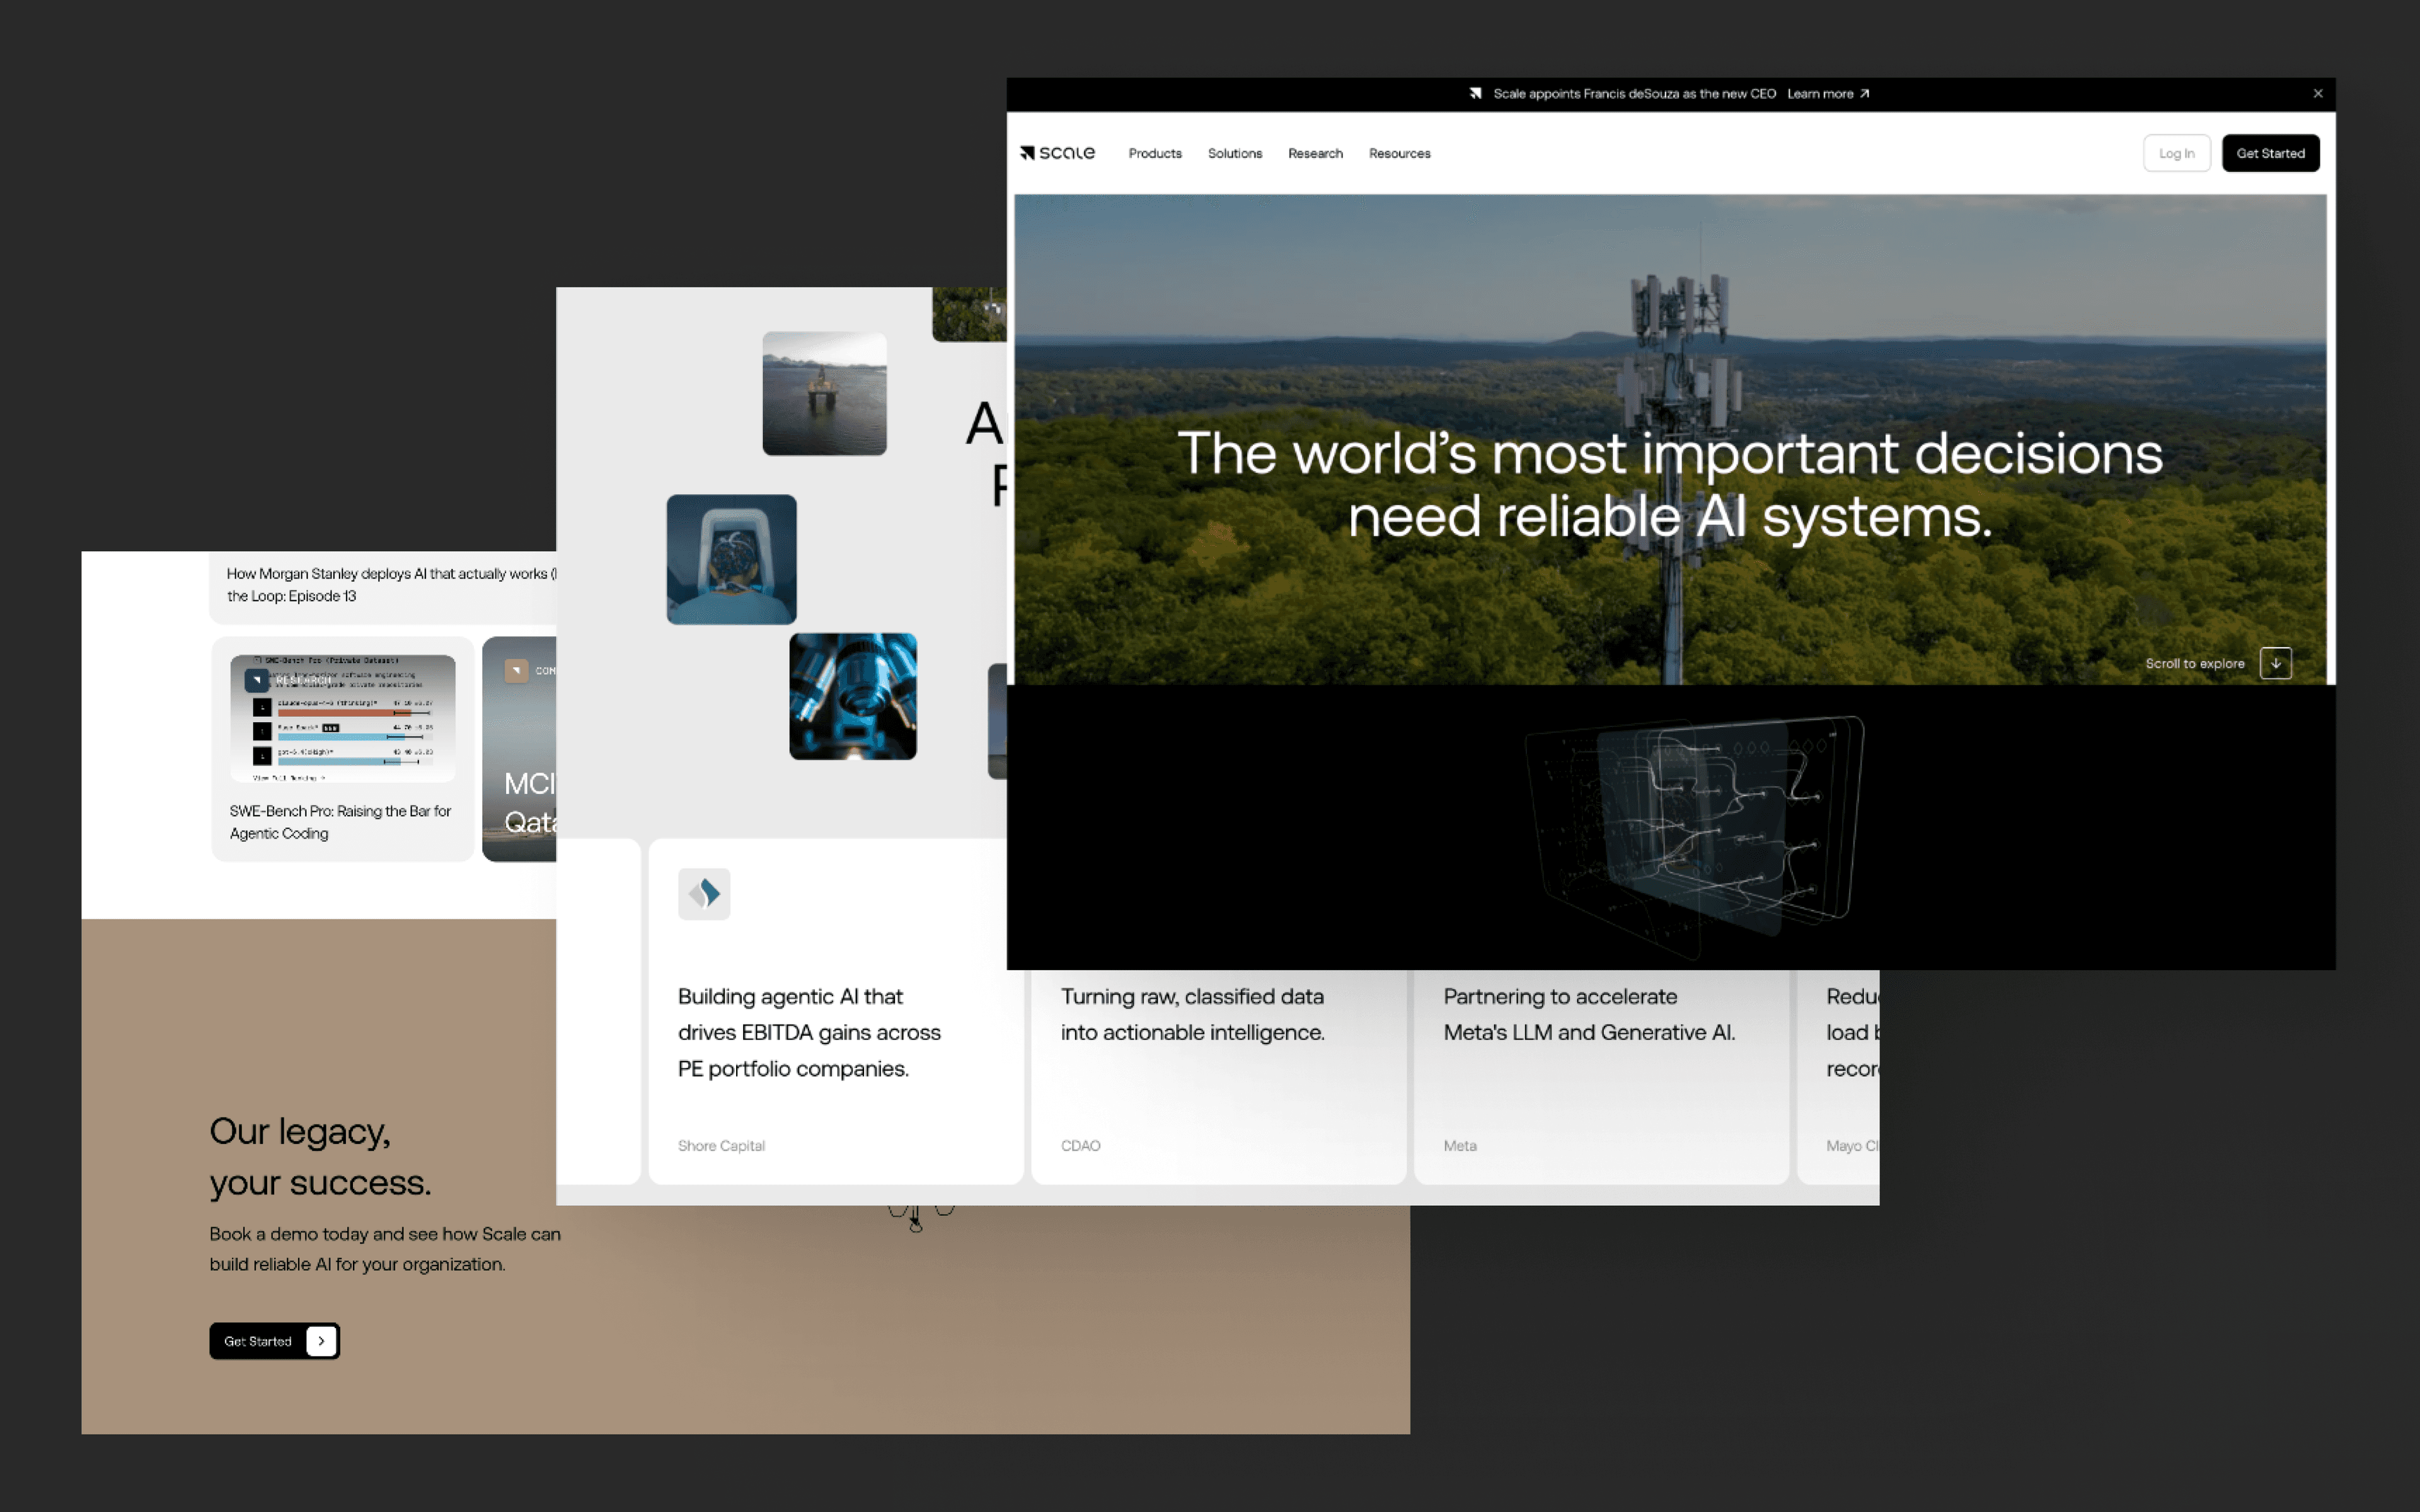Open the oil rig ship thumbnail

824,393
